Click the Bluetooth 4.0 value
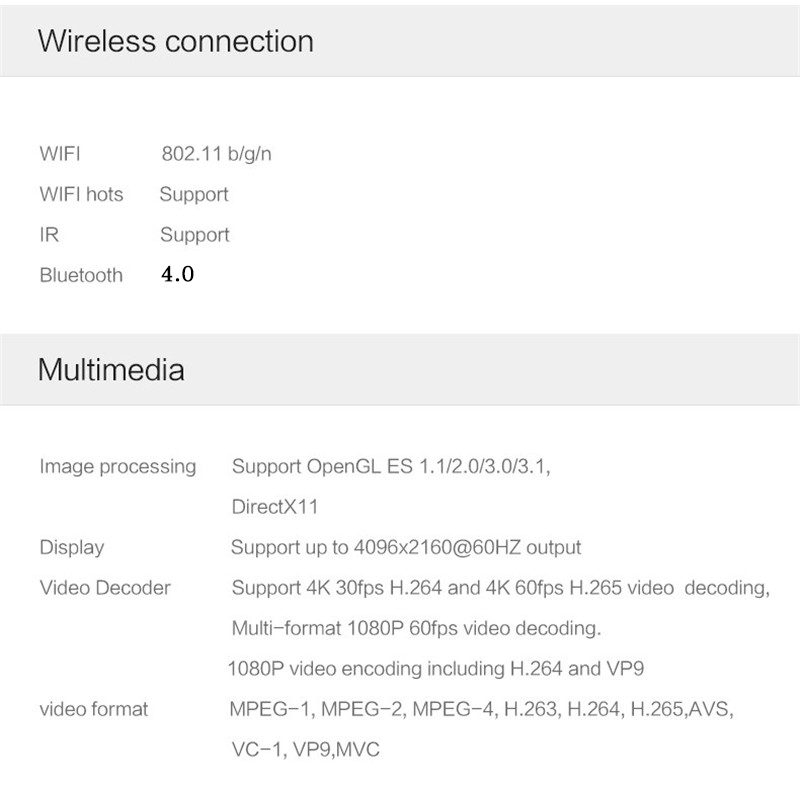Viewport: 800px width, 793px height. 177,274
